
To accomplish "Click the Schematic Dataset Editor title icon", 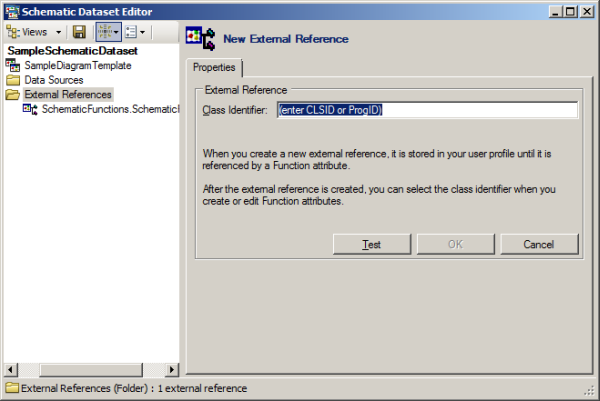I will point(12,11).
